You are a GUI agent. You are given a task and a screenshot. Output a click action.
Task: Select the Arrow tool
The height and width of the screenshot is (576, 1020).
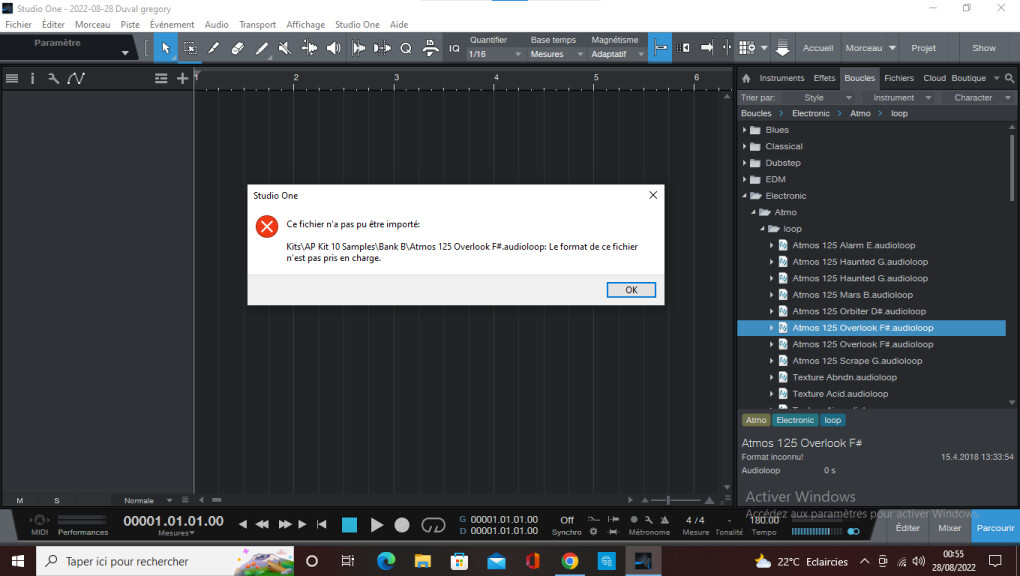[165, 48]
